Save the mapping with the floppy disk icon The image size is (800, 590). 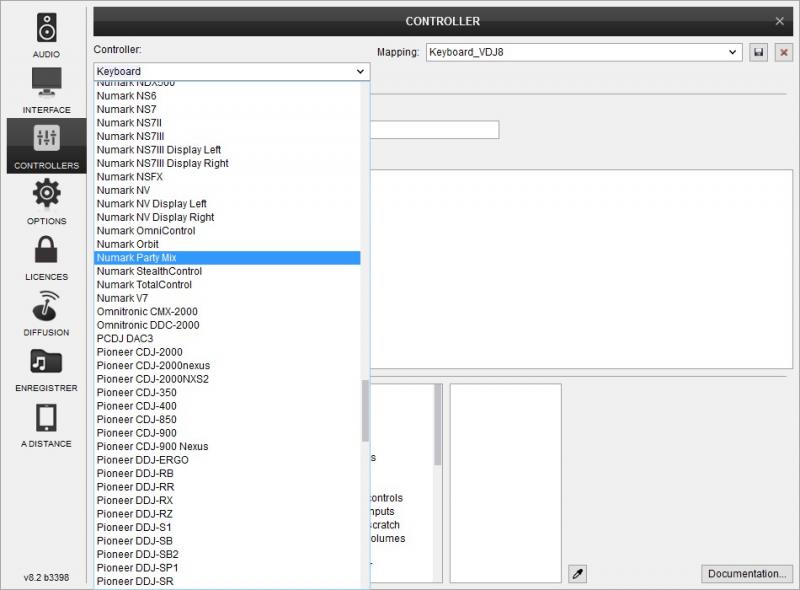(x=759, y=52)
